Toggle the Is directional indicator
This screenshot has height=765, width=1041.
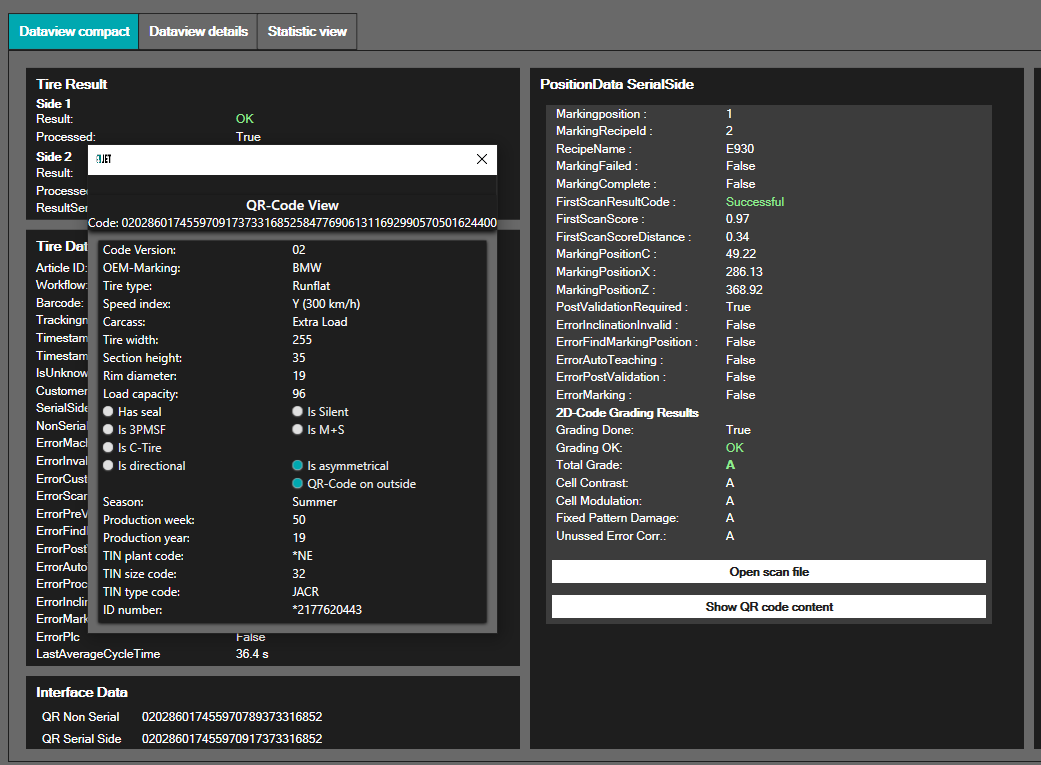(x=109, y=466)
